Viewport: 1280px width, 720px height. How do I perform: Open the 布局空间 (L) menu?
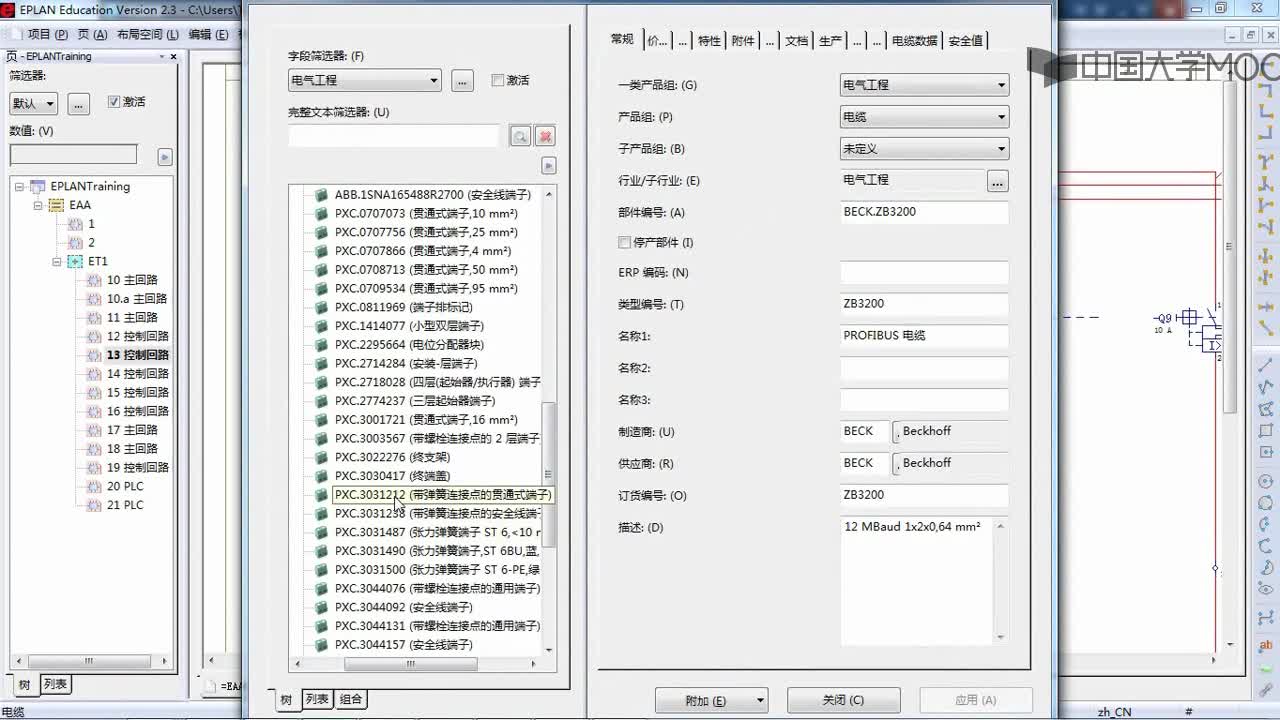tap(148, 34)
